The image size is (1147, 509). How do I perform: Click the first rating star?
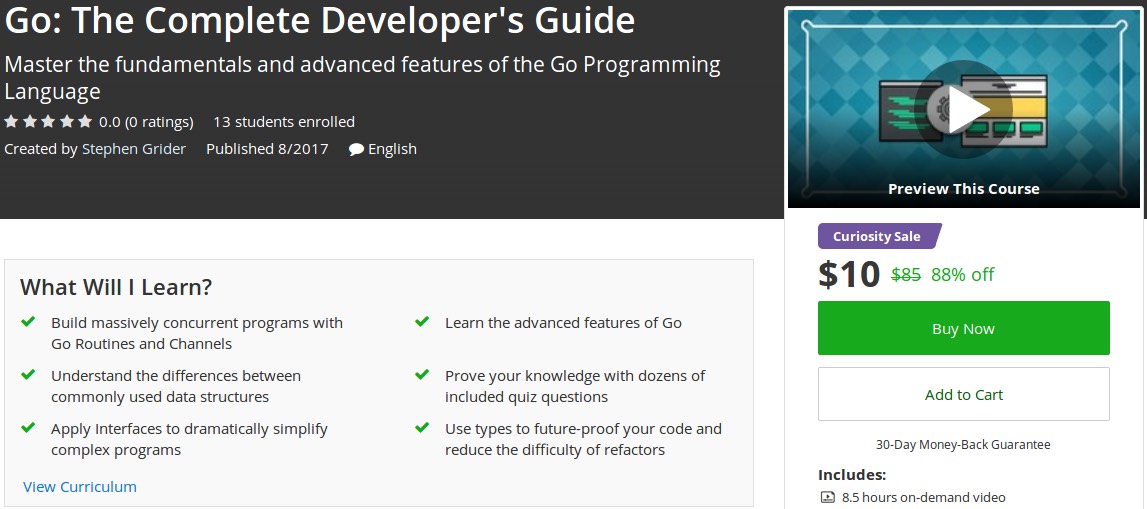11,121
